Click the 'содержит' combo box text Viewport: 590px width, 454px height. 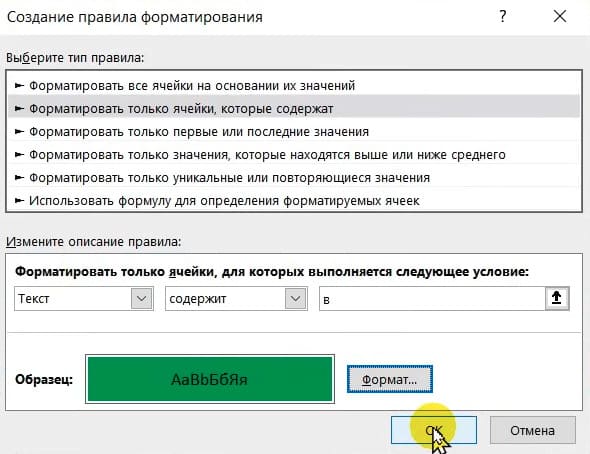point(198,299)
